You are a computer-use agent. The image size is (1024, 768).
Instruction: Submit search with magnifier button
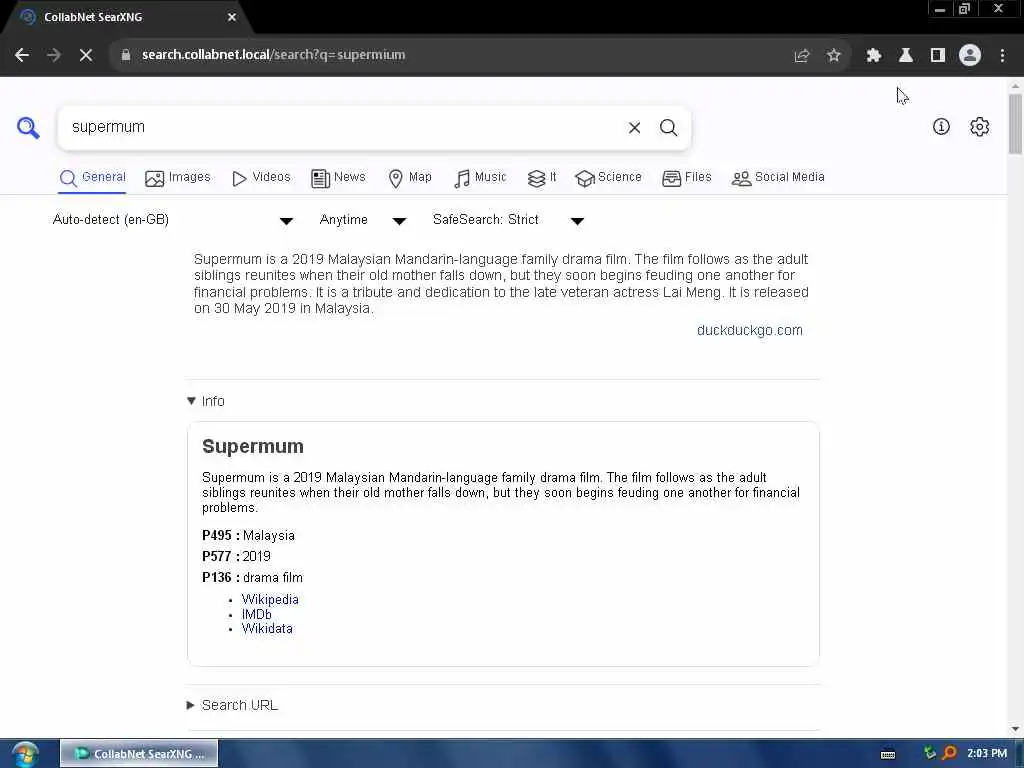click(x=668, y=128)
